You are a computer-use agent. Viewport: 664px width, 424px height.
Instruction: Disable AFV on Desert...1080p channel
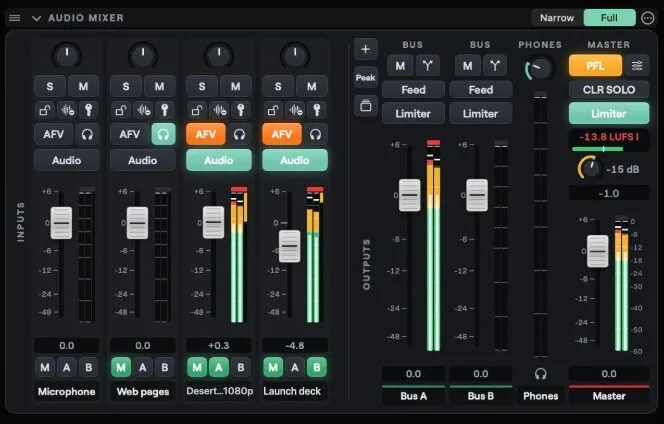coord(206,134)
